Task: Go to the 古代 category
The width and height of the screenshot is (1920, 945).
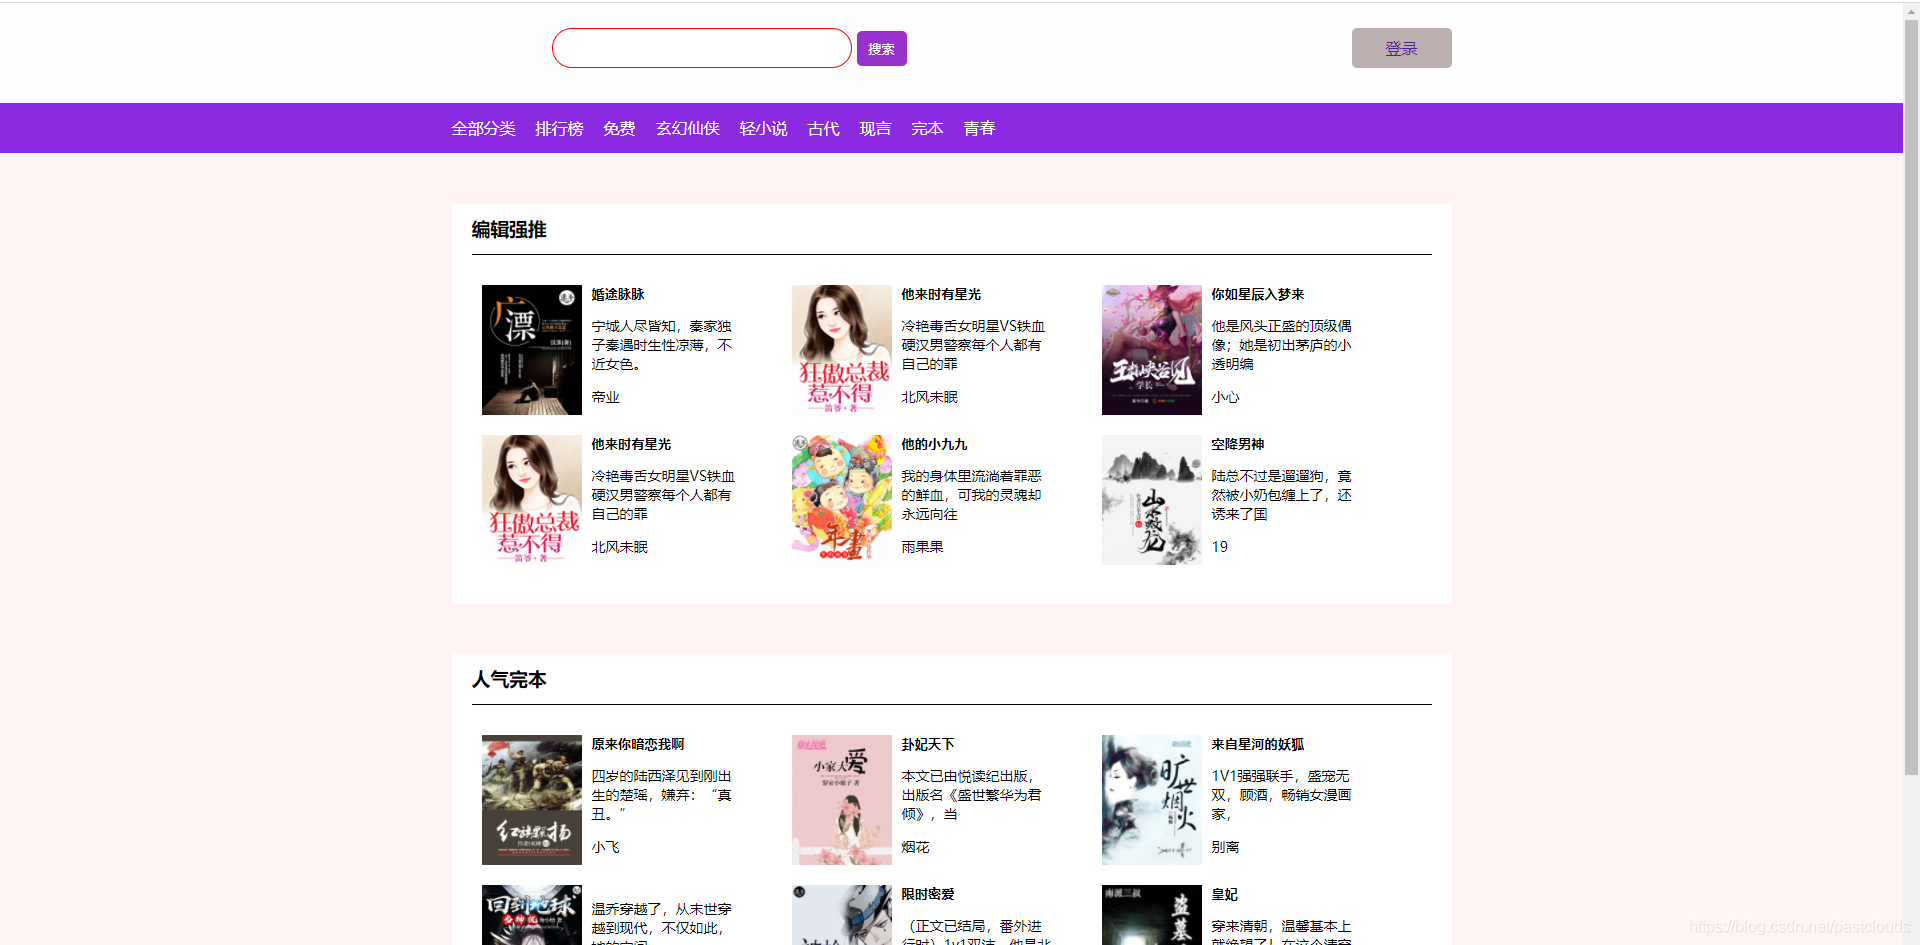Action: tap(823, 128)
